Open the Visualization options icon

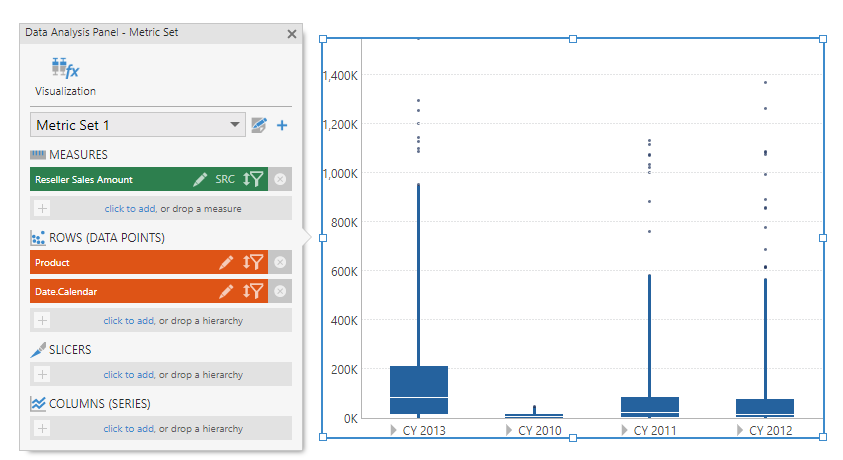(x=65, y=70)
